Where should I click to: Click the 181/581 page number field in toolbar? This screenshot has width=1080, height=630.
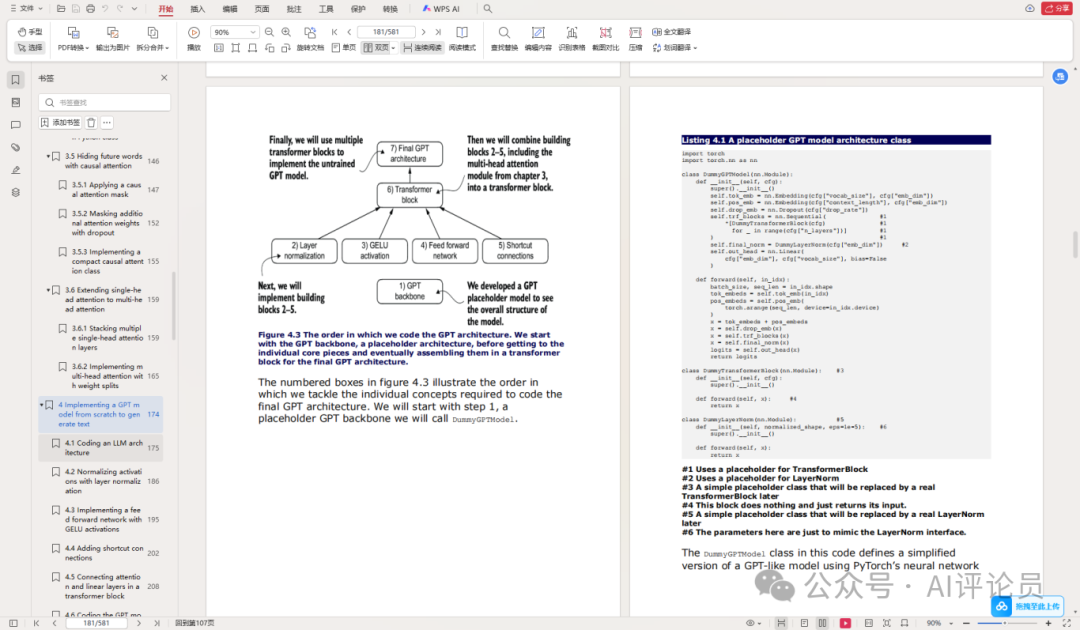[x=386, y=32]
